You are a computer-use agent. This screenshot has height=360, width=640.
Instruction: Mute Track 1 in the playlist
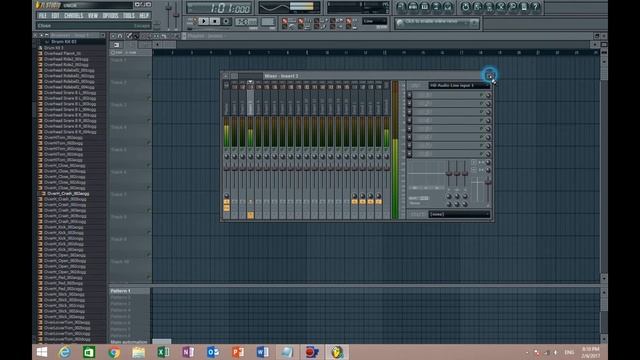[x=148, y=76]
